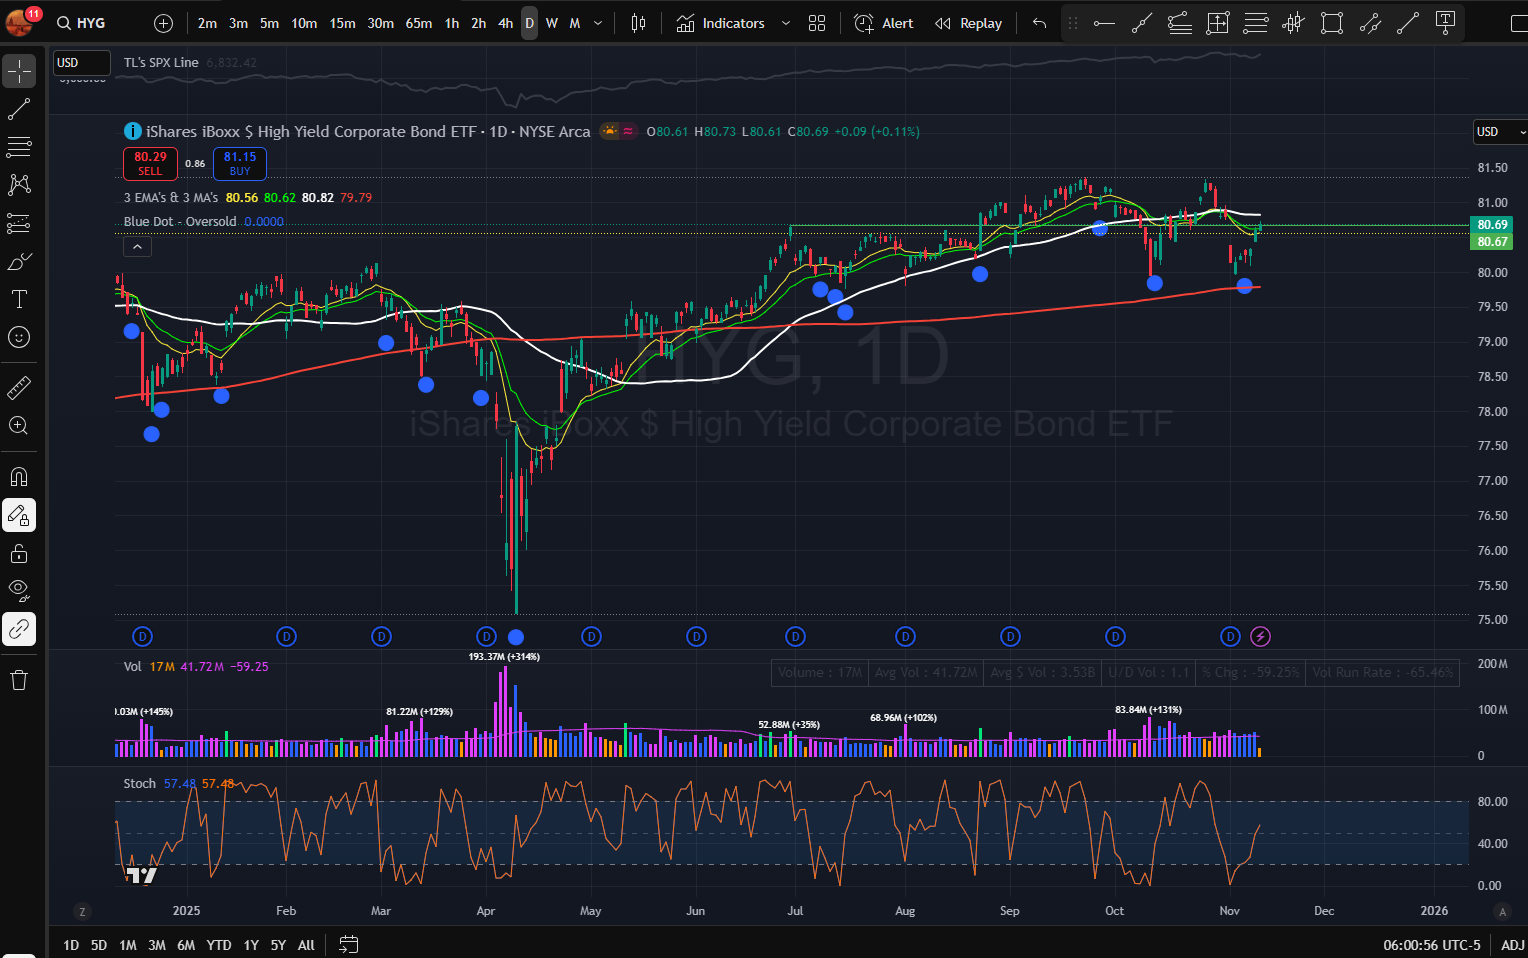Open the brush tools in left sidebar
1528x958 pixels.
(19, 261)
